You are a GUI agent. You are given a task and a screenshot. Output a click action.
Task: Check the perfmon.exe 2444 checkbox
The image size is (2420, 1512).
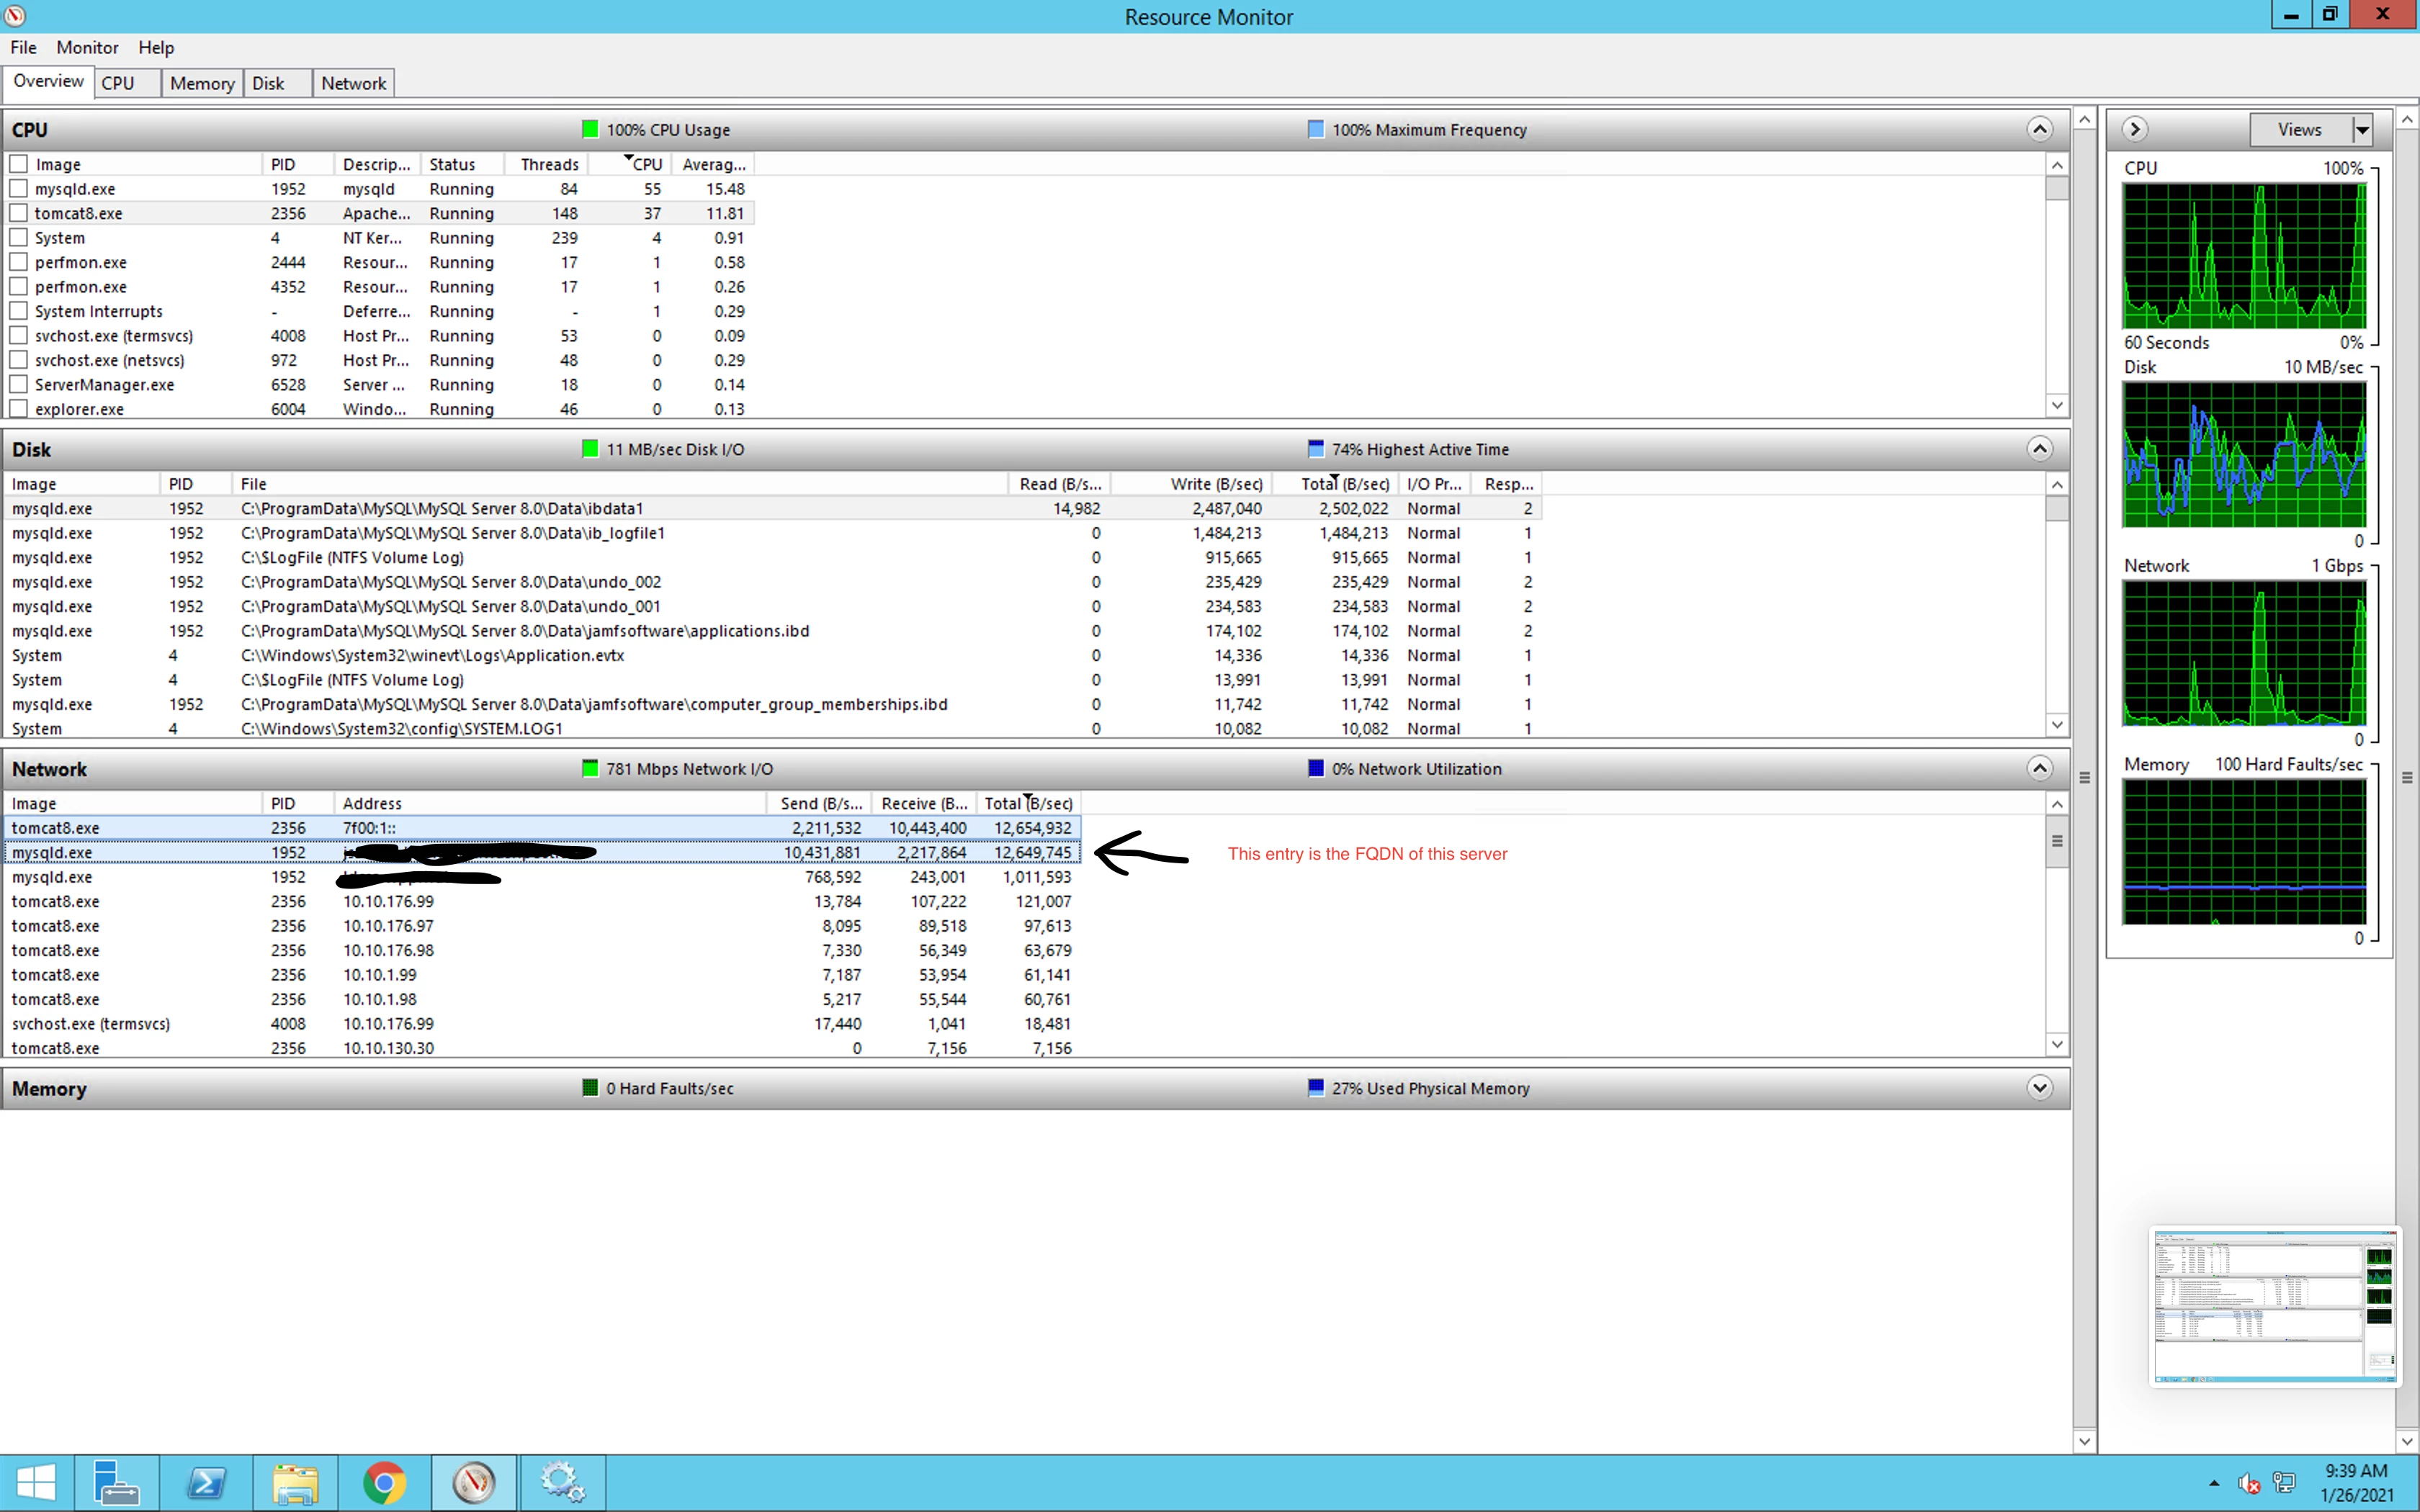[18, 262]
